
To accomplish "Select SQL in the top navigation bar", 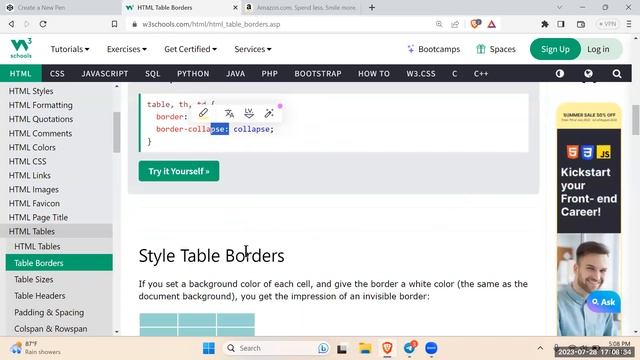I will 152,73.
